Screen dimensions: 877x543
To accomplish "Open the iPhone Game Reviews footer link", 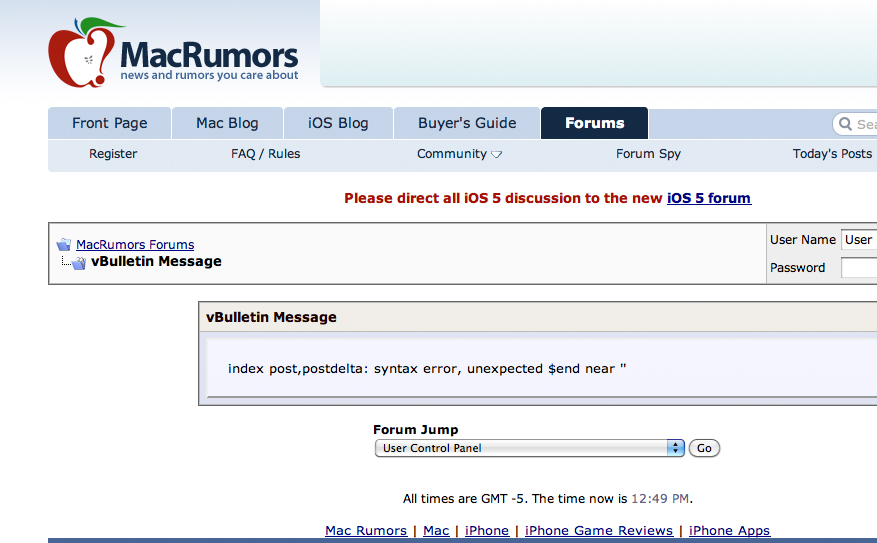I will click(598, 530).
